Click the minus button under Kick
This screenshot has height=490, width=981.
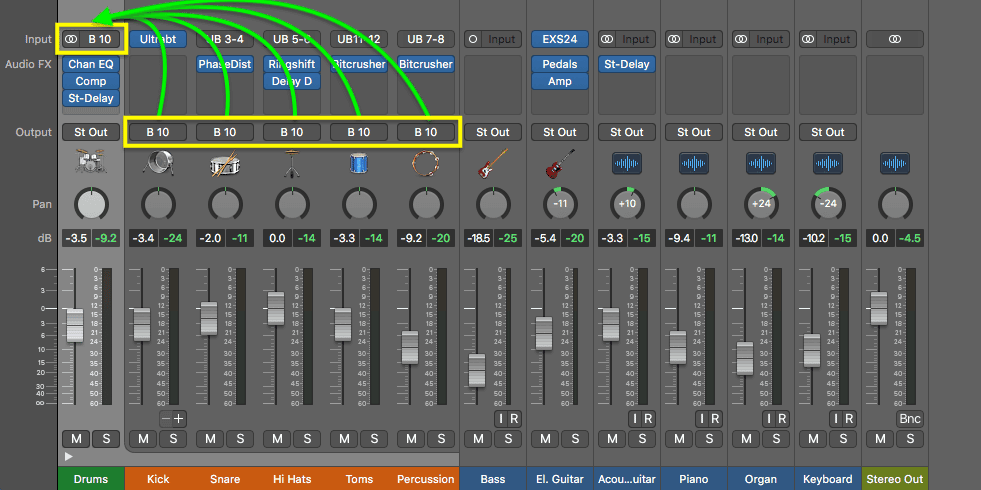(x=165, y=419)
